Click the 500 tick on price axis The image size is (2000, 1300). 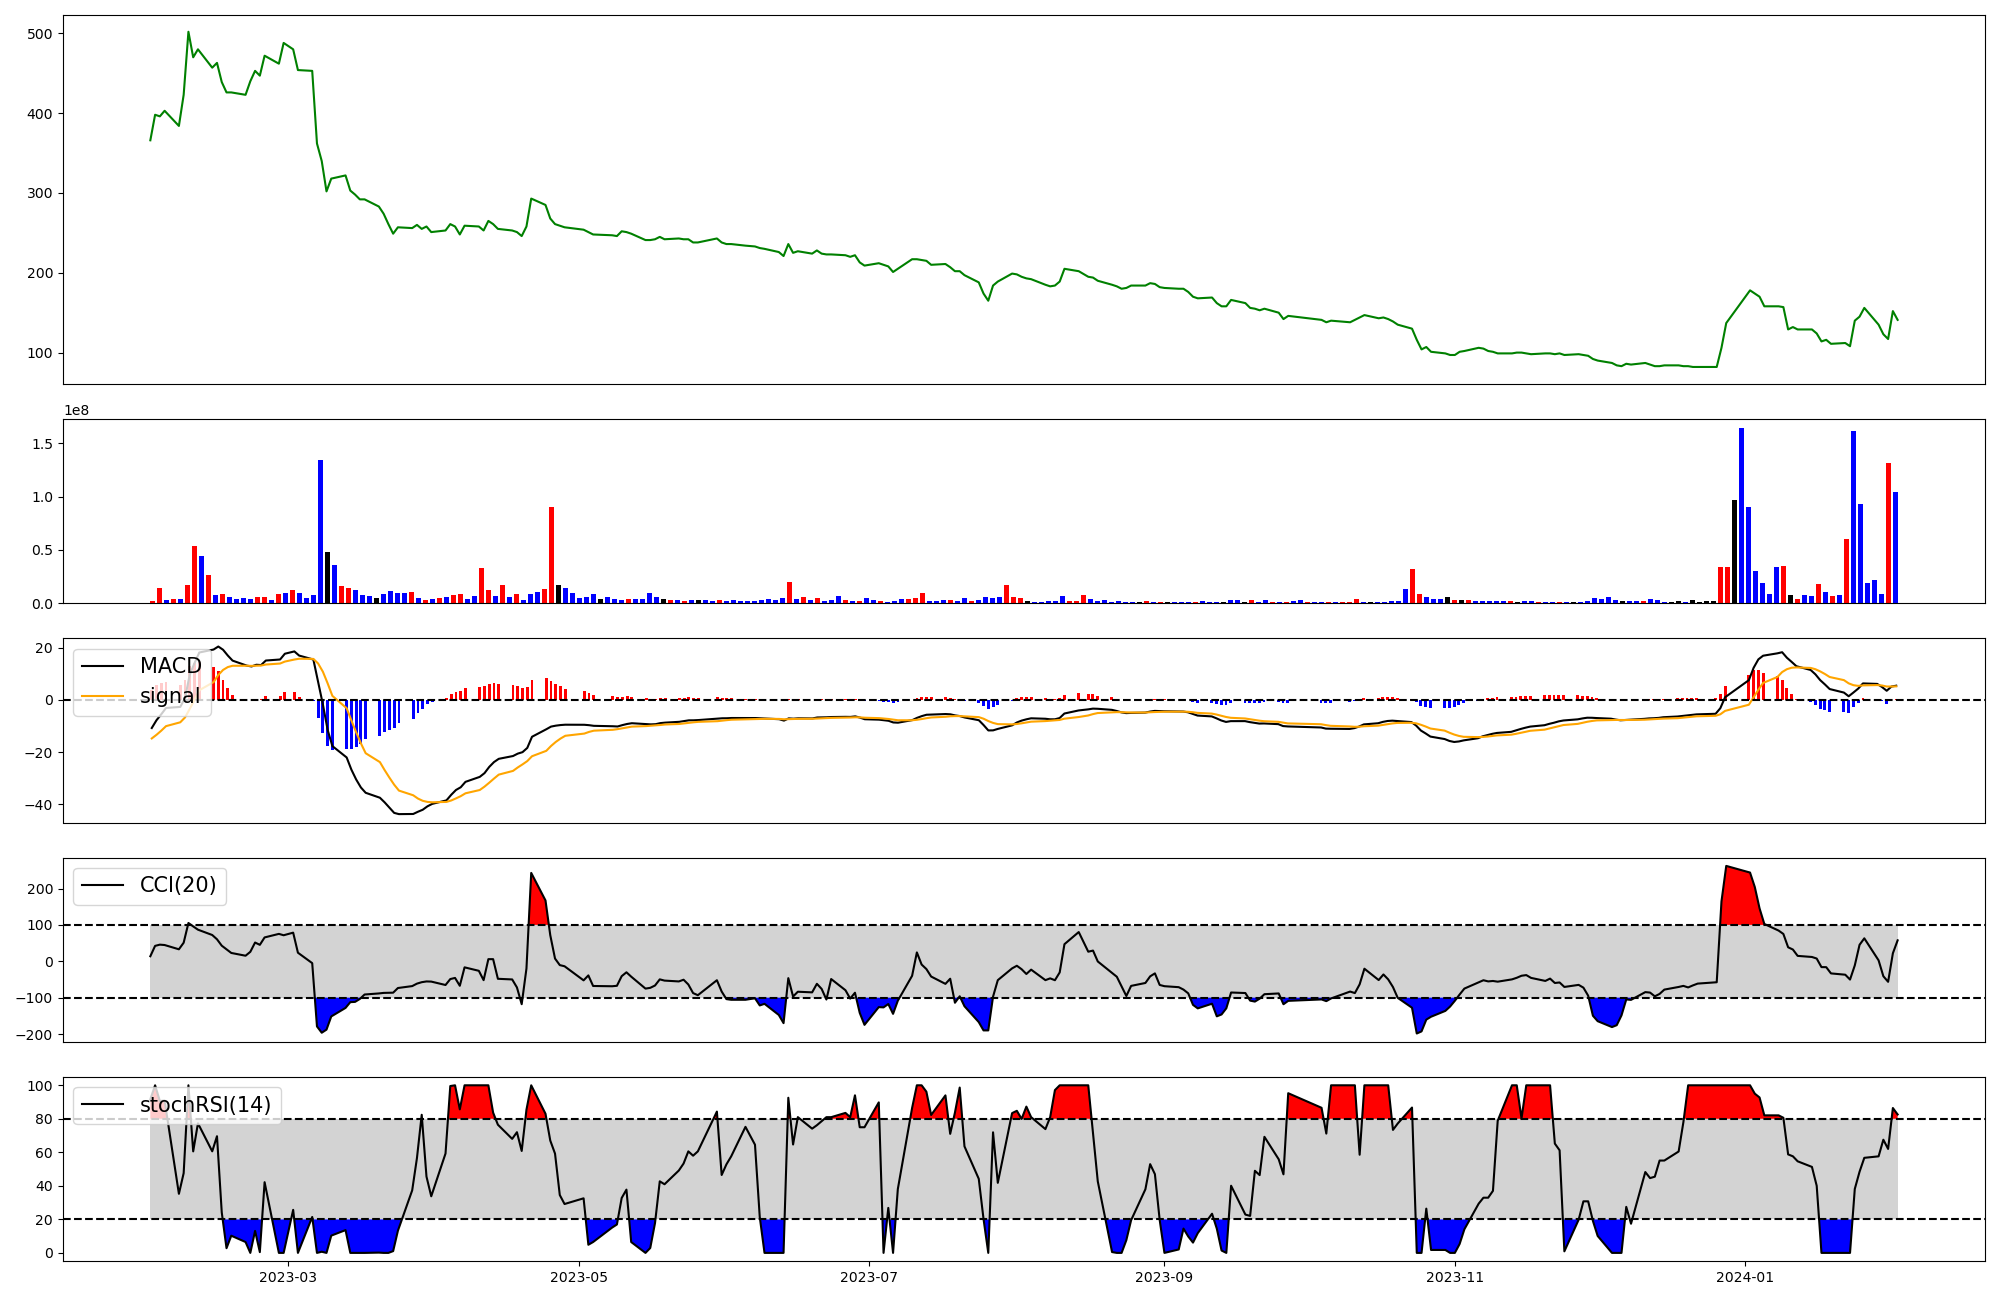[40, 34]
